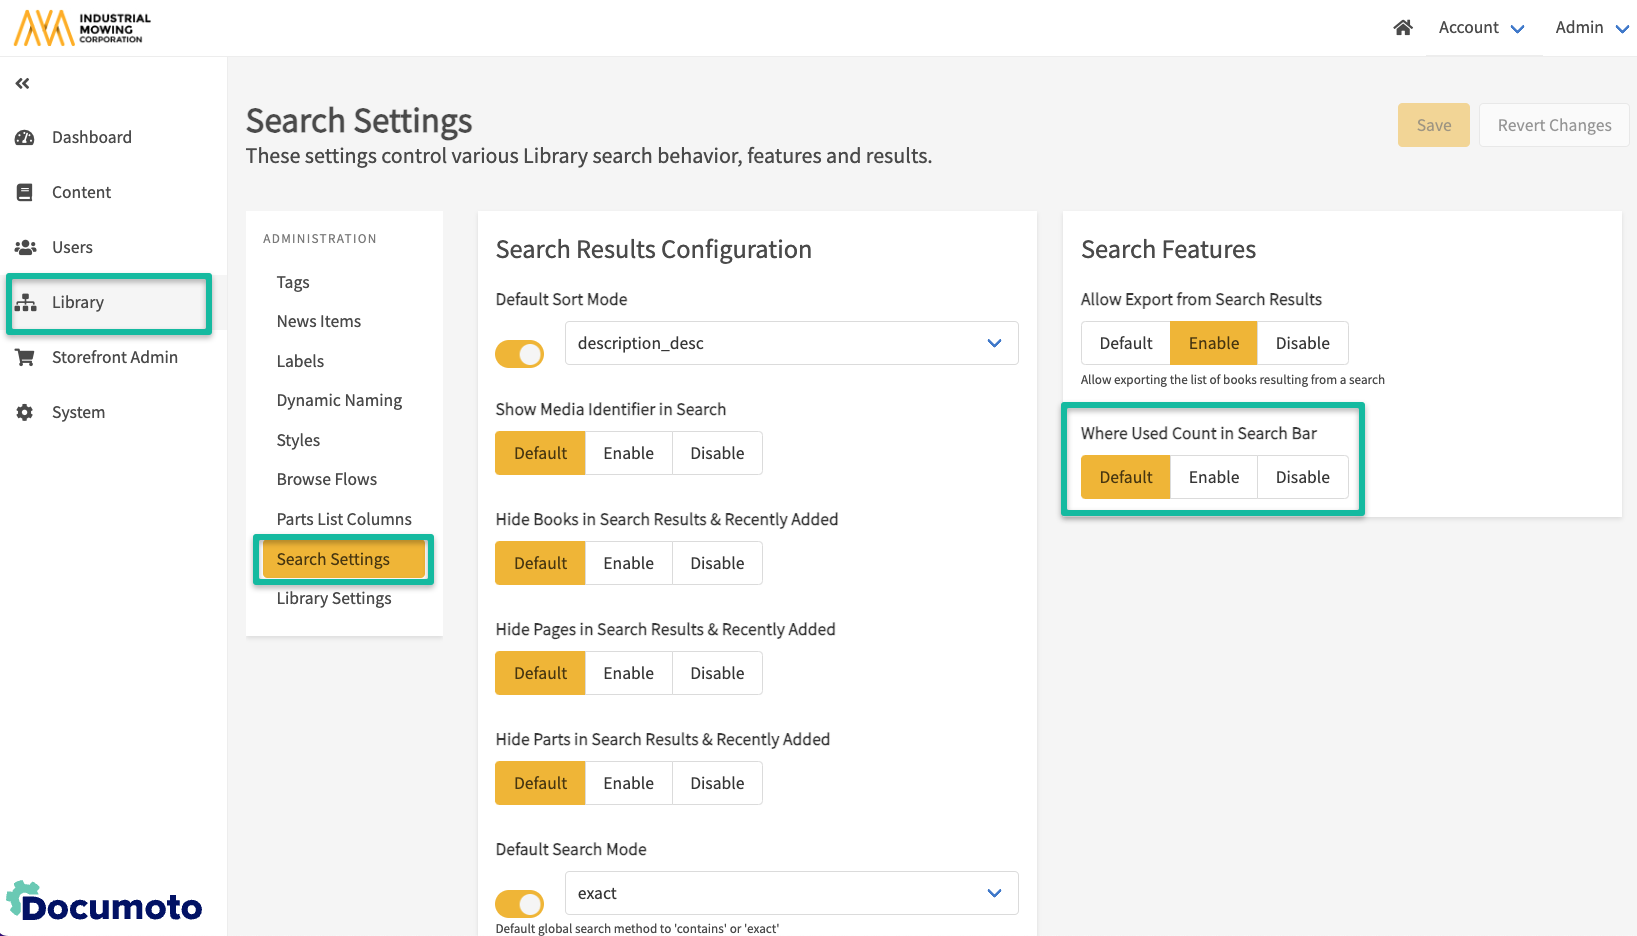Click the Dashboard gauge icon

(x=25, y=138)
